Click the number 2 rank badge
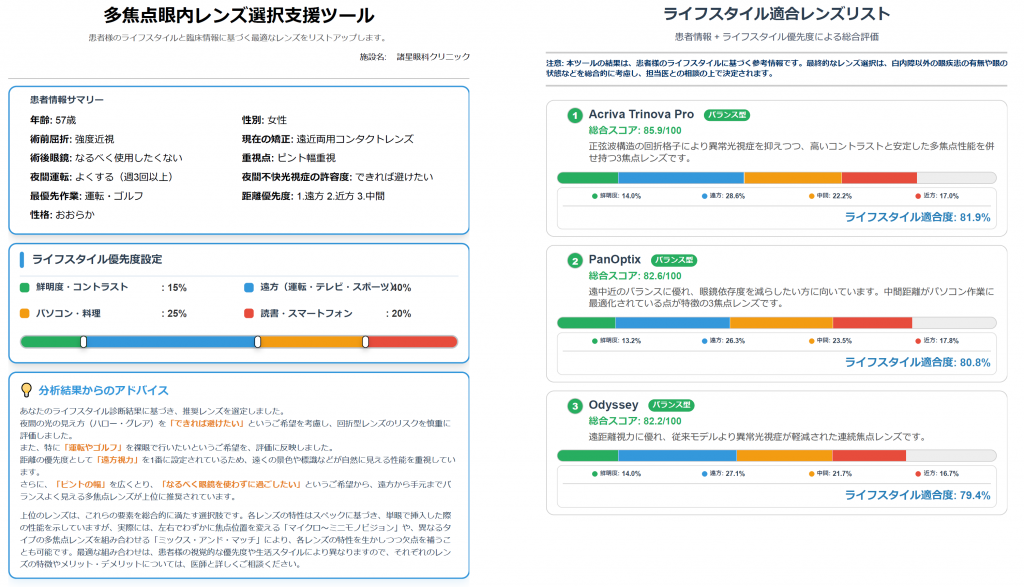Image resolution: width=1024 pixels, height=587 pixels. (575, 261)
